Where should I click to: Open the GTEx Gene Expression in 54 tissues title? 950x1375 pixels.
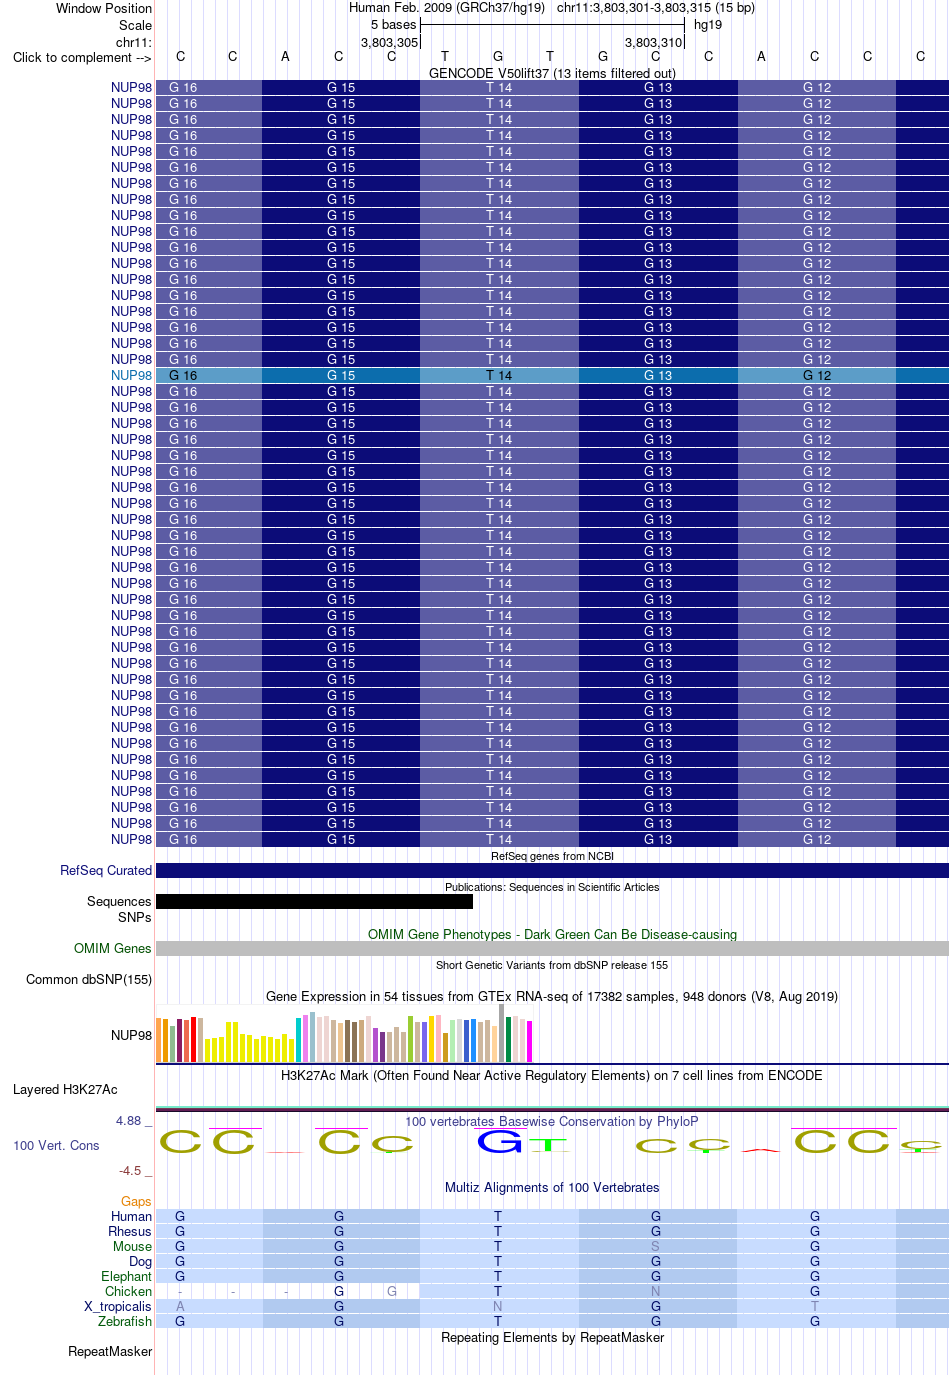[552, 996]
